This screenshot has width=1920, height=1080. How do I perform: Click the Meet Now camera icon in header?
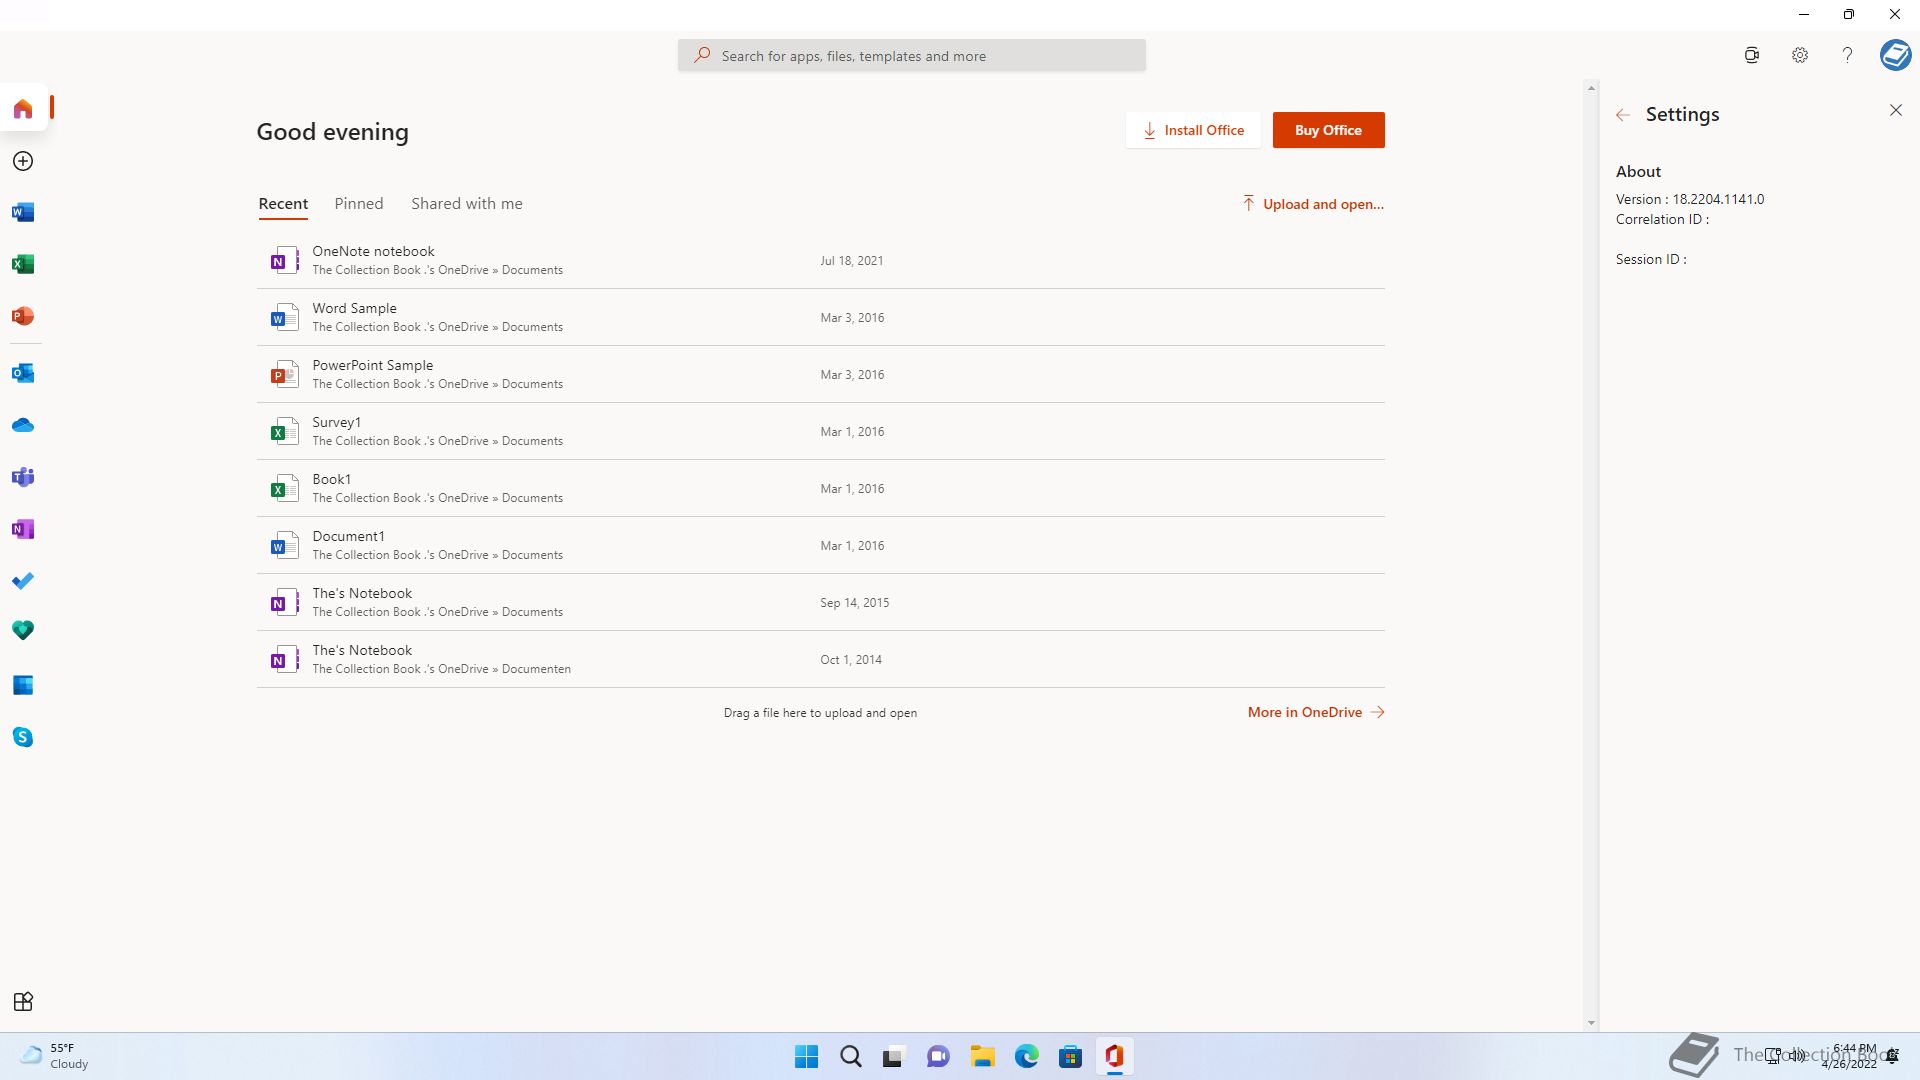coord(1752,56)
